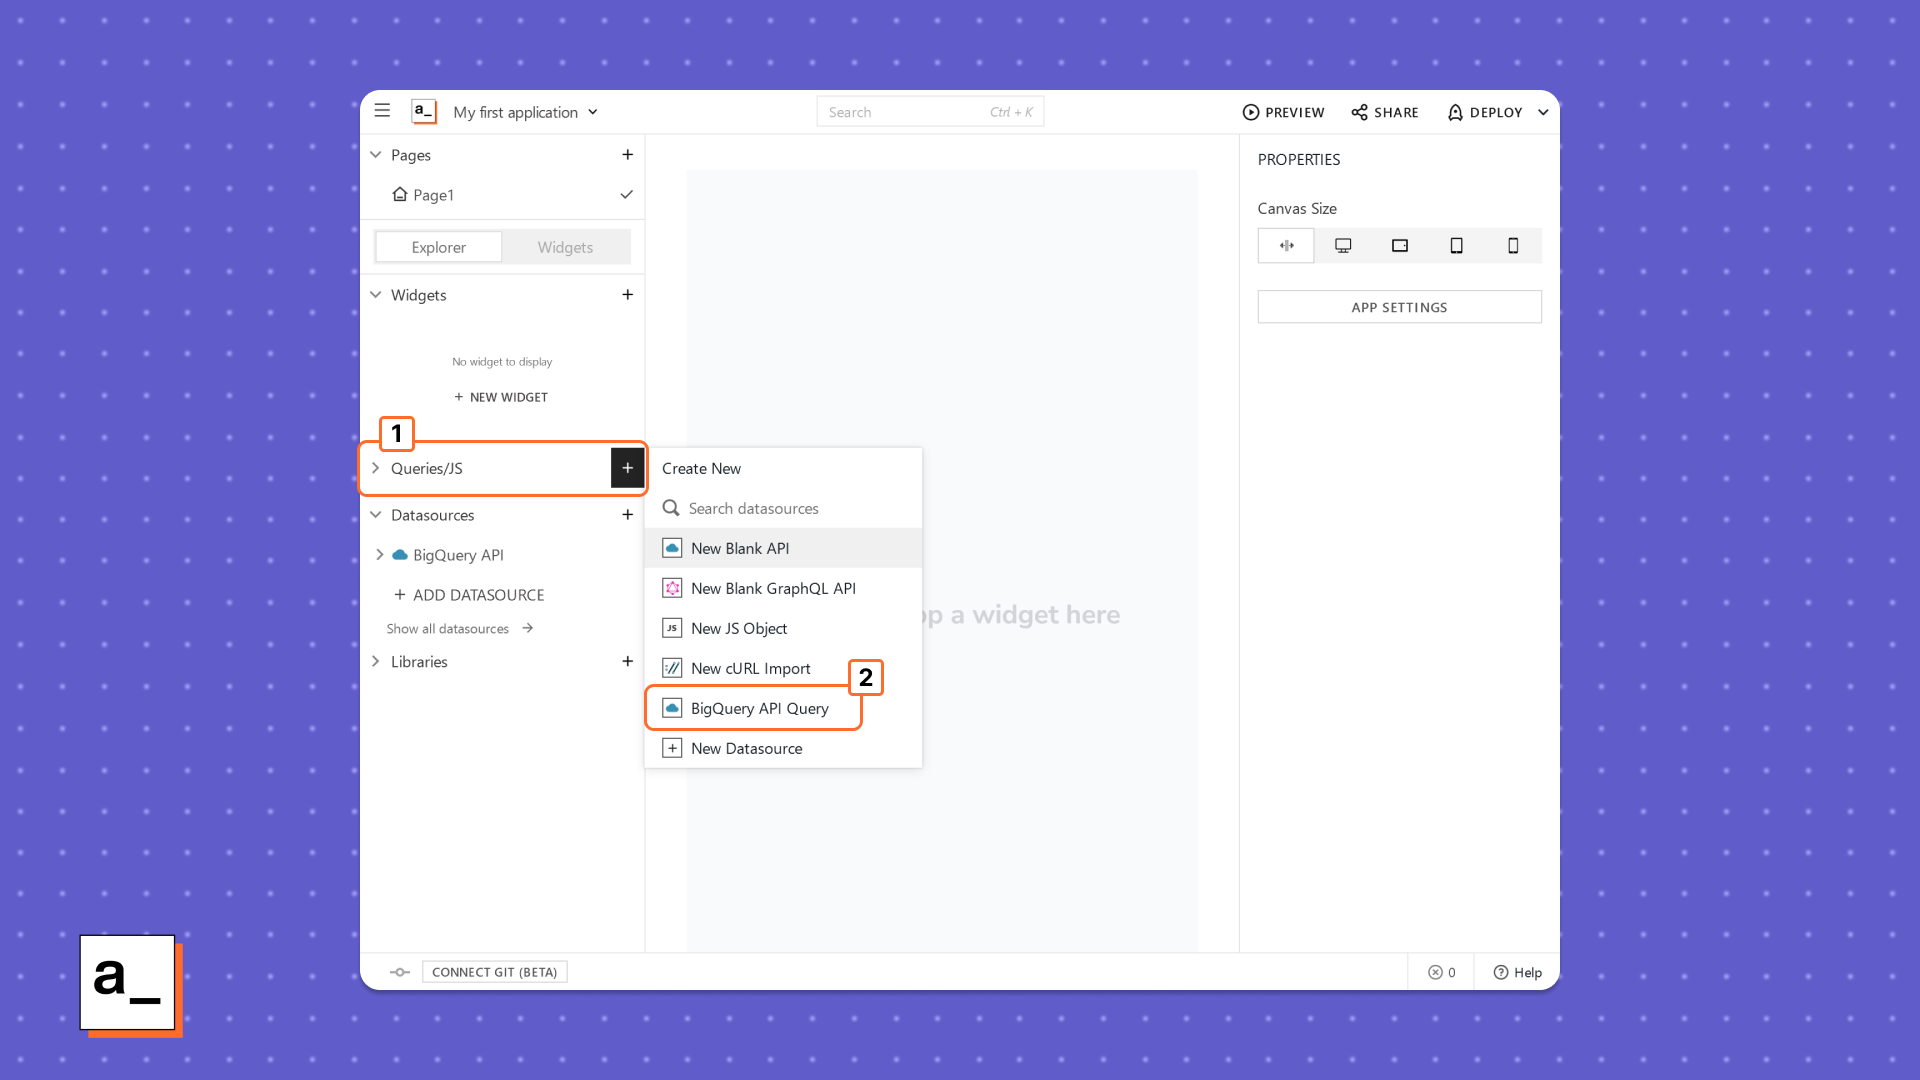Switch to the Explorer tab
The height and width of the screenshot is (1080, 1920).
click(439, 247)
